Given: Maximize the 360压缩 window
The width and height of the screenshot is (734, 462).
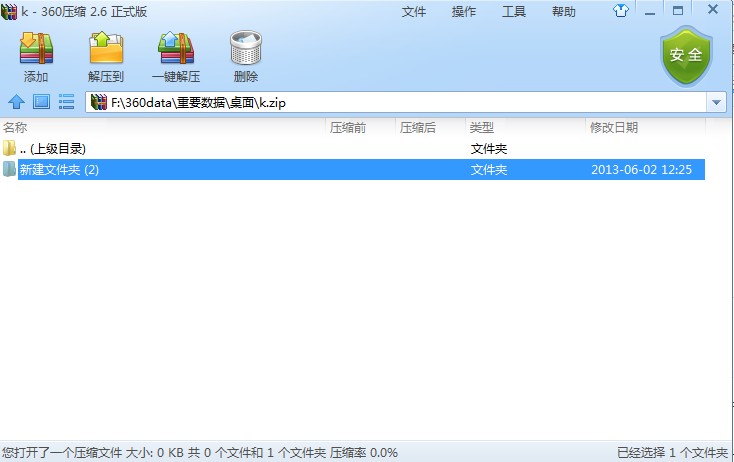Looking at the screenshot, I should tap(678, 11).
